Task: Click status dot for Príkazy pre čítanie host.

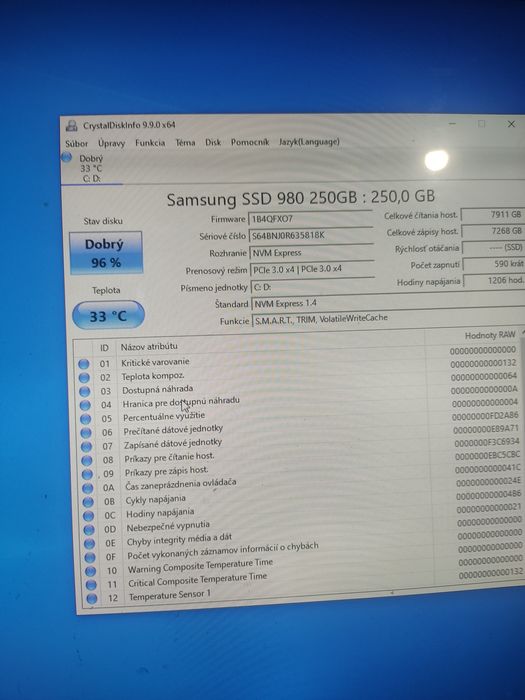Action: pos(87,461)
